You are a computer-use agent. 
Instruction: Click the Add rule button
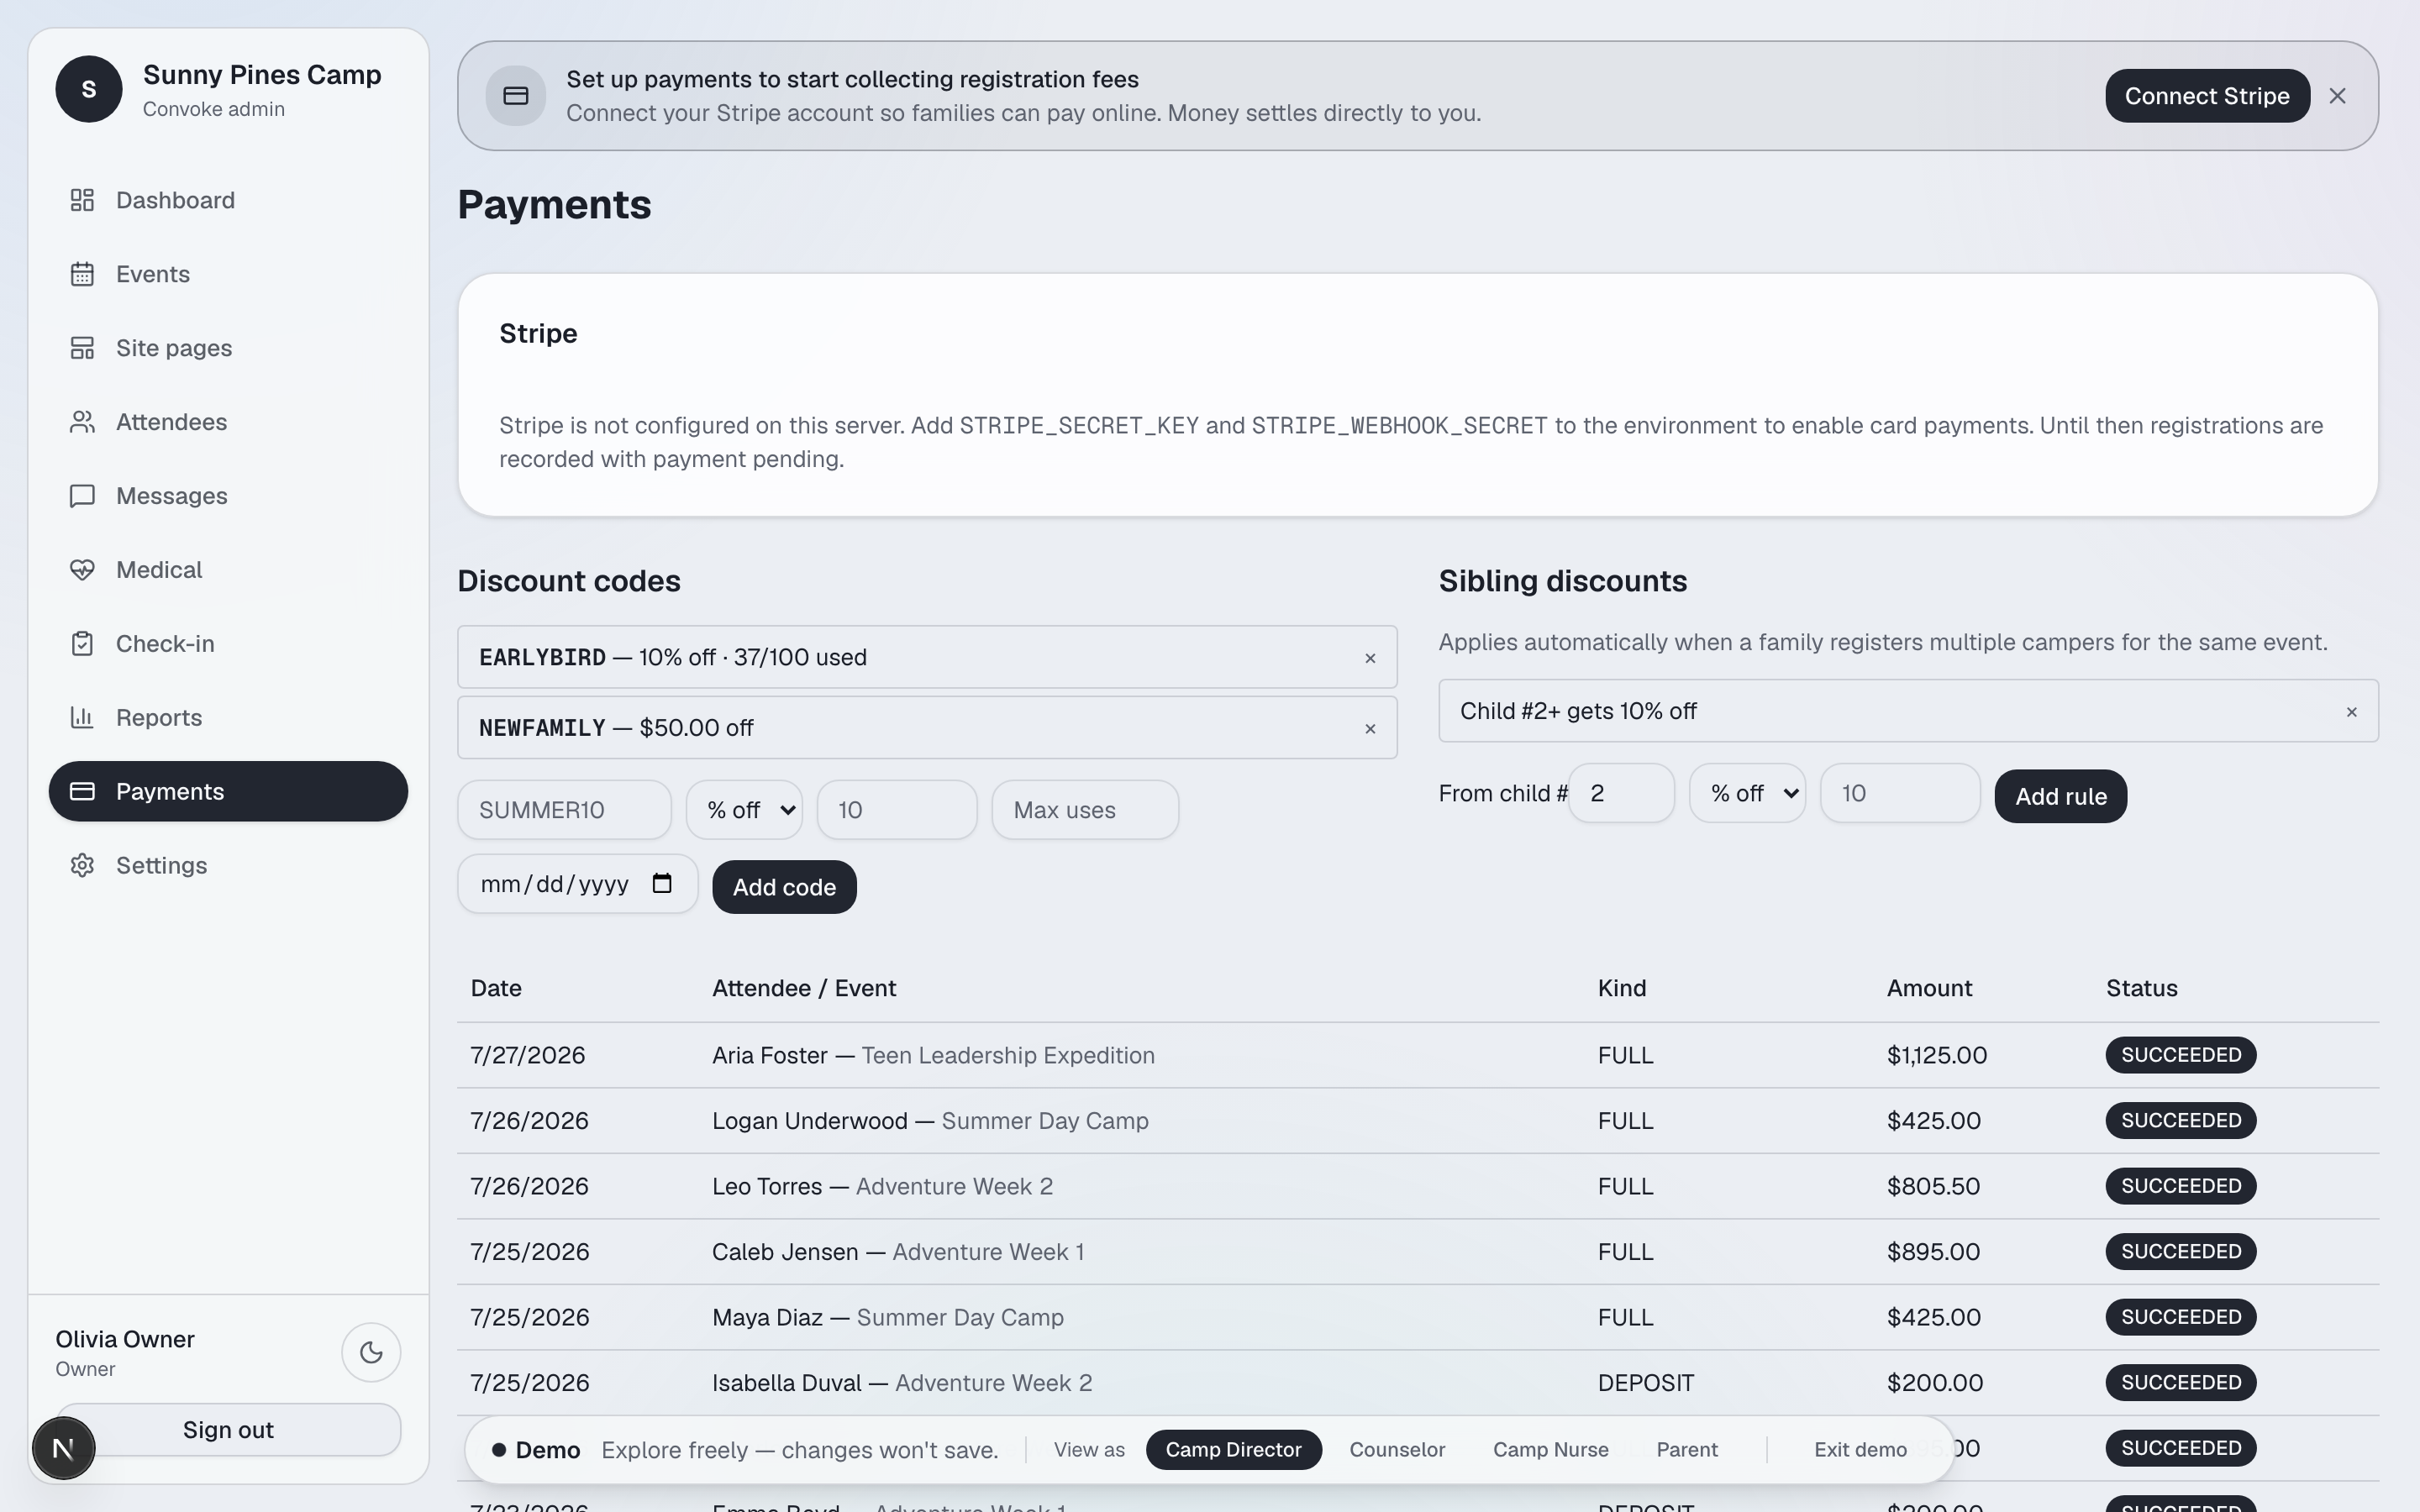(x=2060, y=796)
